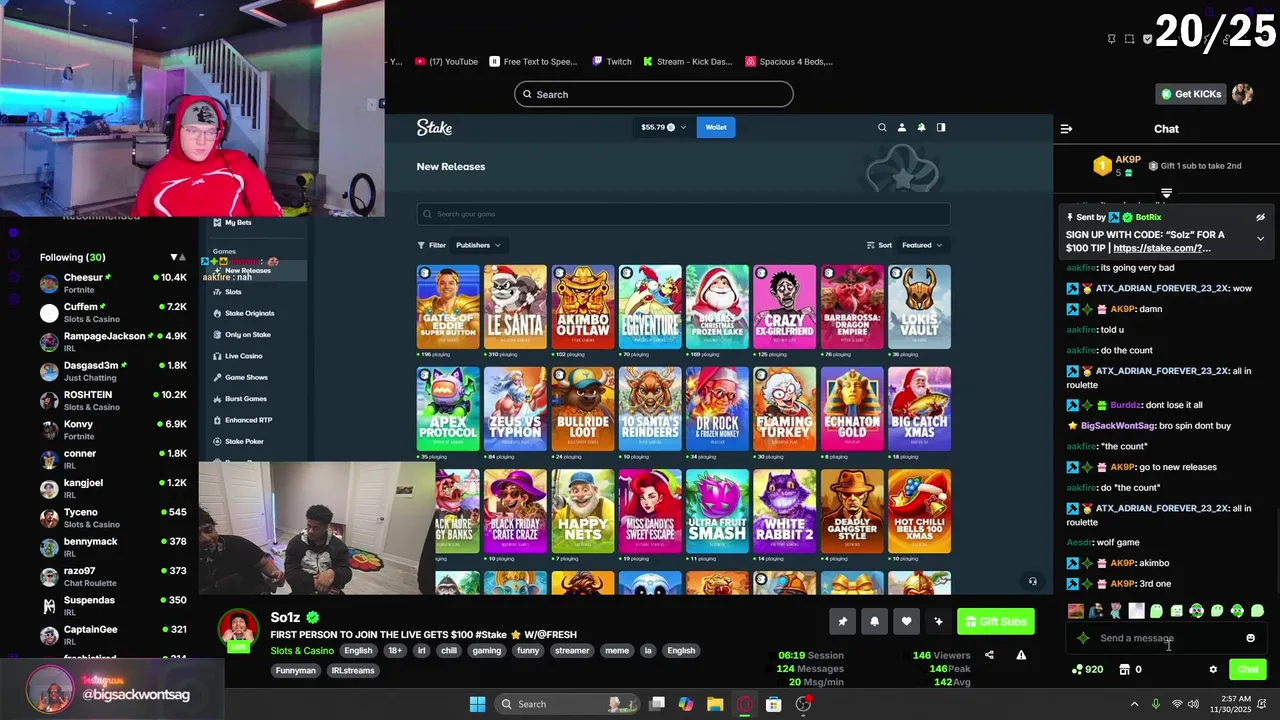Open chat settings gear
The height and width of the screenshot is (720, 1280).
1213,670
